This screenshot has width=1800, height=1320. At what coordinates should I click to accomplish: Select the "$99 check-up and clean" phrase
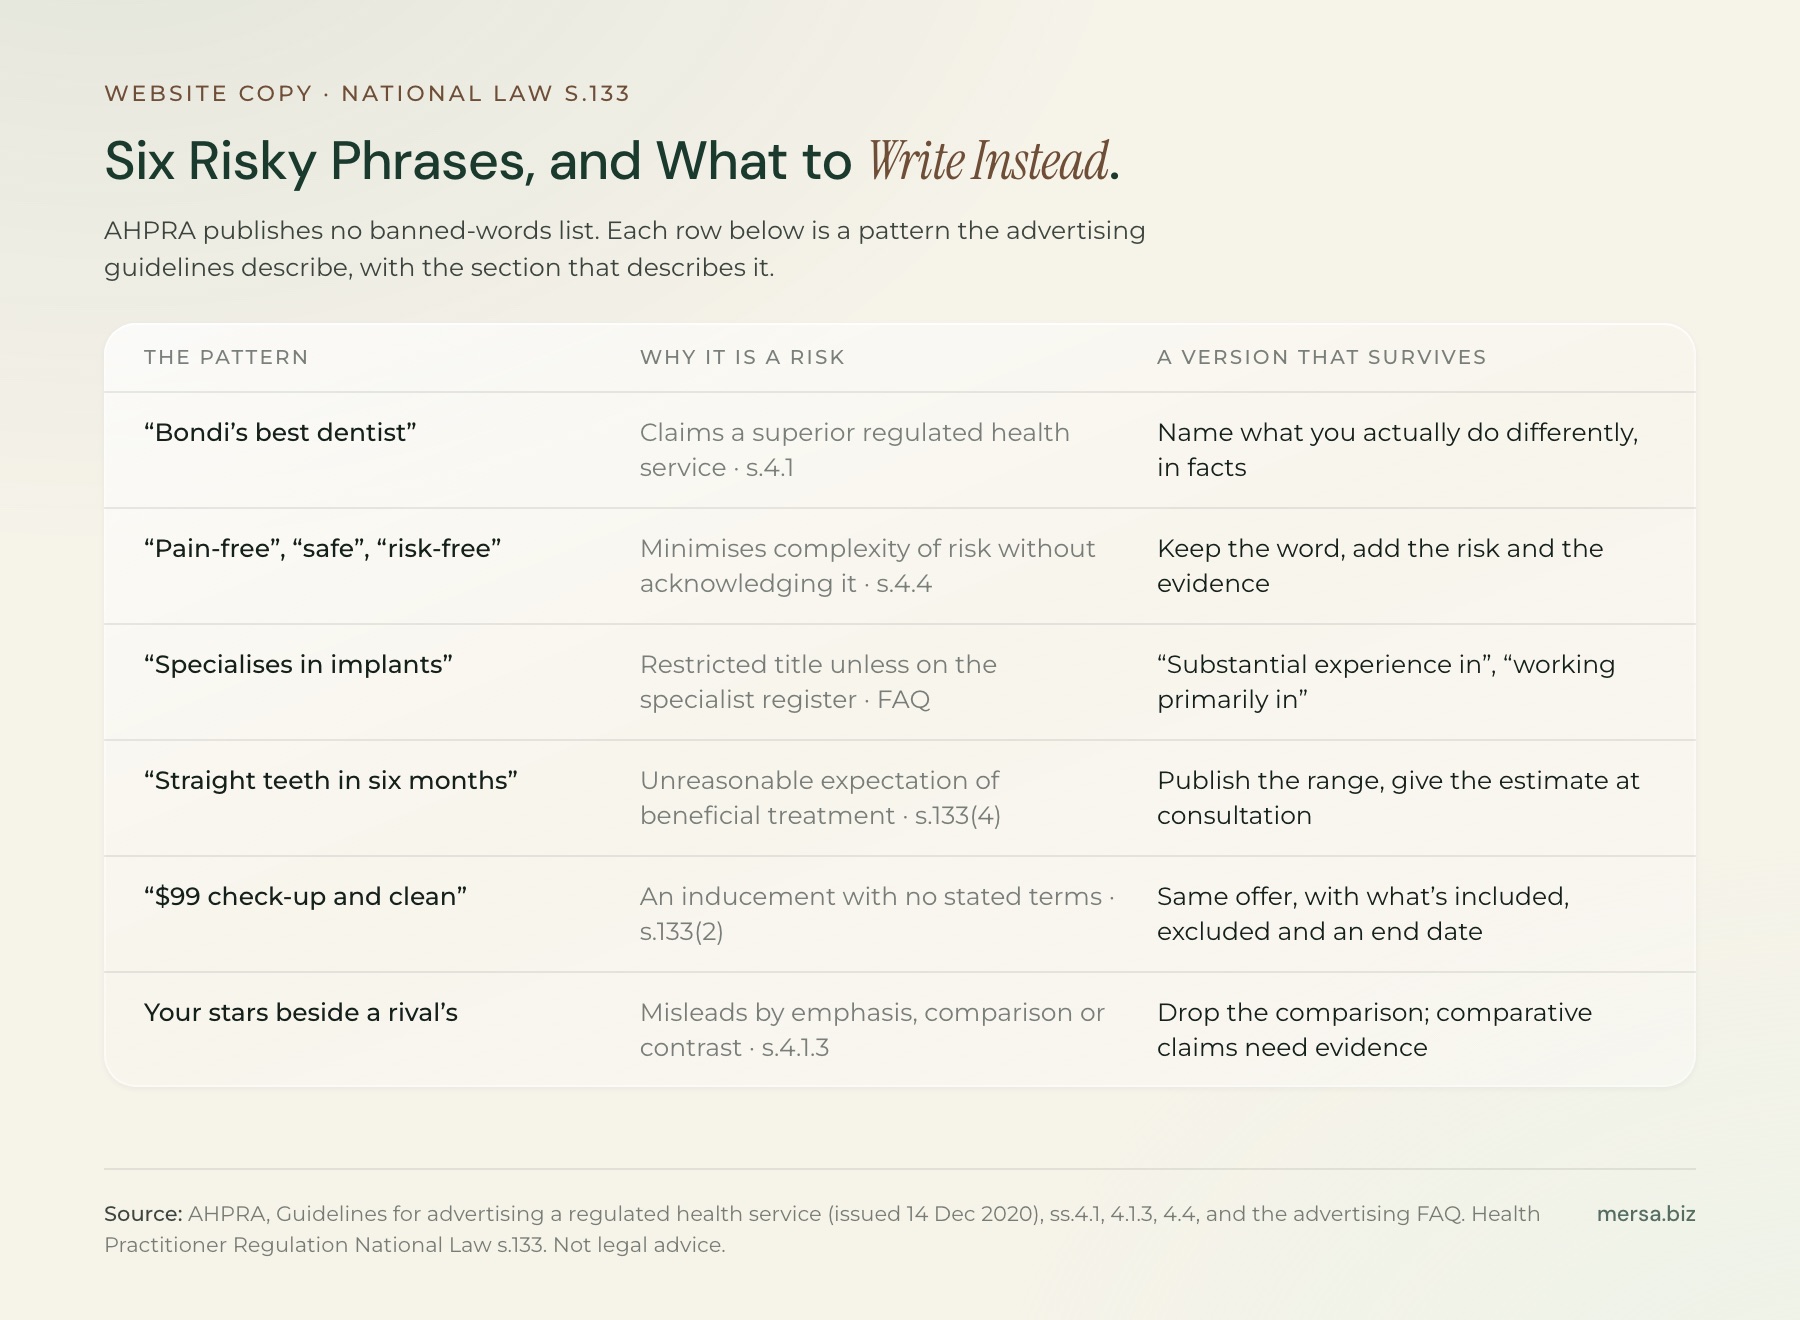pyautogui.click(x=305, y=896)
